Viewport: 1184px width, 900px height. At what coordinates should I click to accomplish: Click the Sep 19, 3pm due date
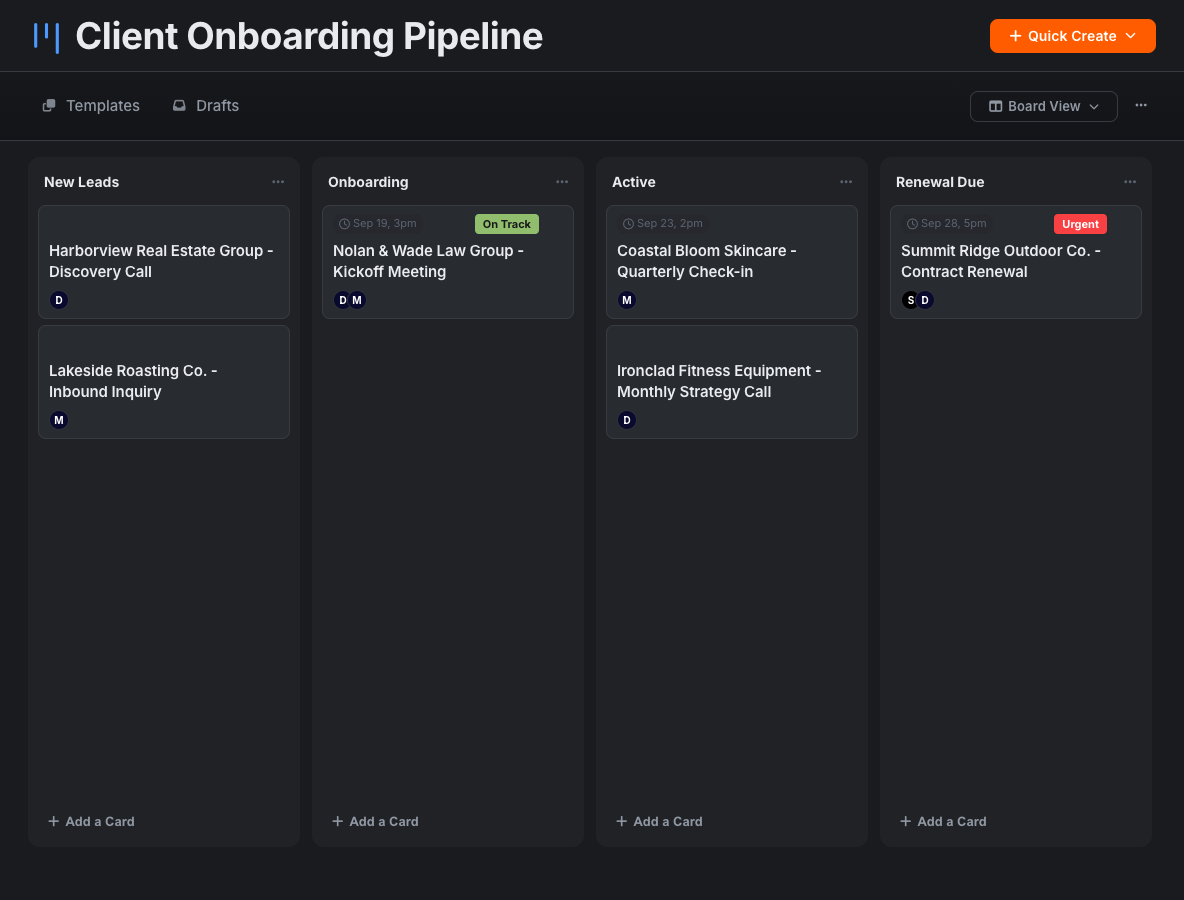tap(378, 223)
